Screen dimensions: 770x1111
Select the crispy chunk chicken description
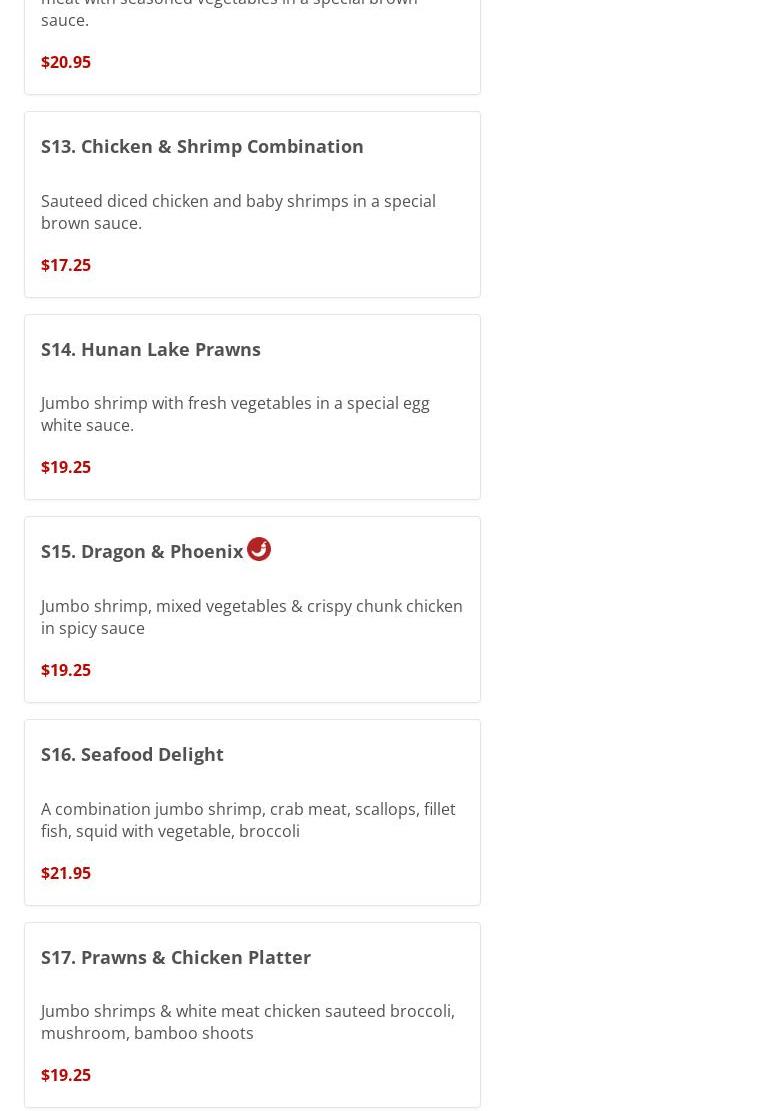(x=251, y=617)
